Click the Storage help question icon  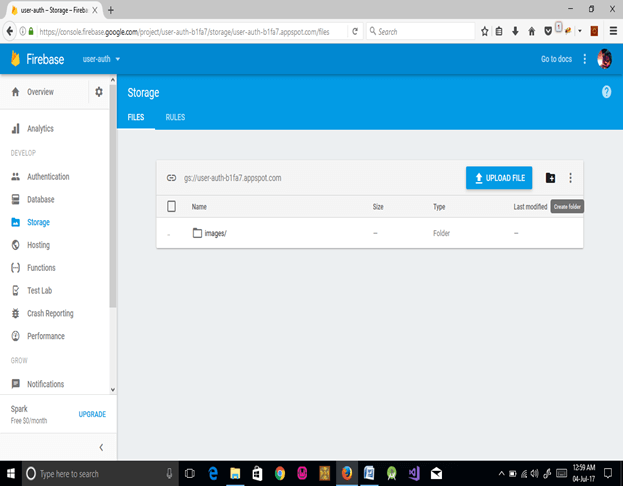[606, 92]
